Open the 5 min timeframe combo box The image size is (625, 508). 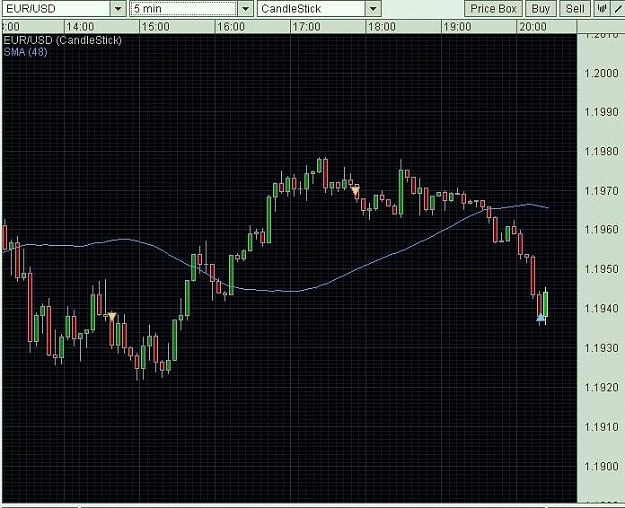191,8
